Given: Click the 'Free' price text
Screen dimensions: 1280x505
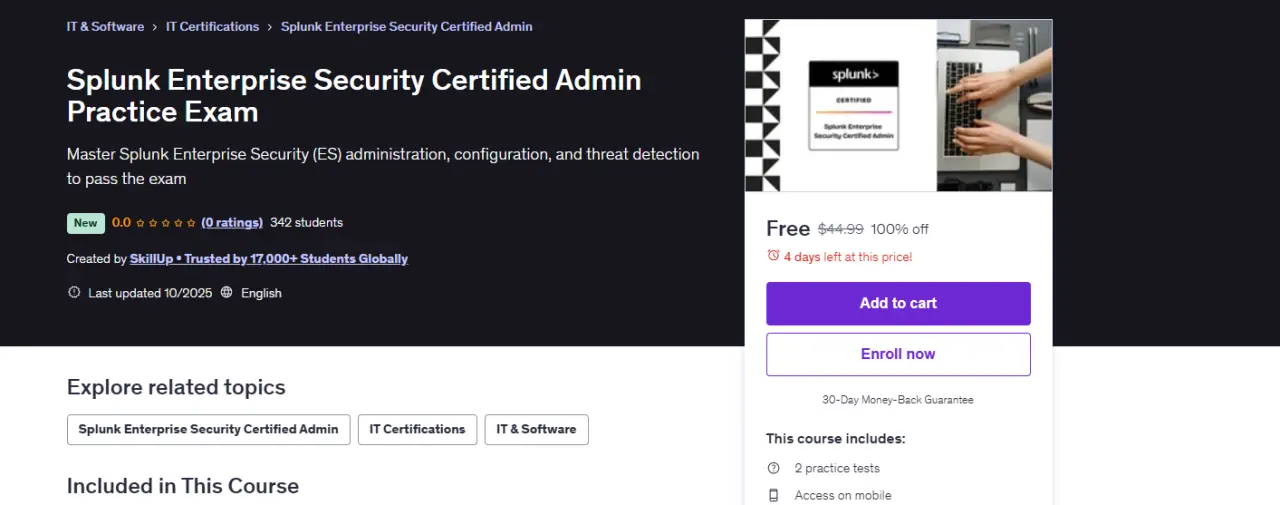Looking at the screenshot, I should click(x=788, y=228).
